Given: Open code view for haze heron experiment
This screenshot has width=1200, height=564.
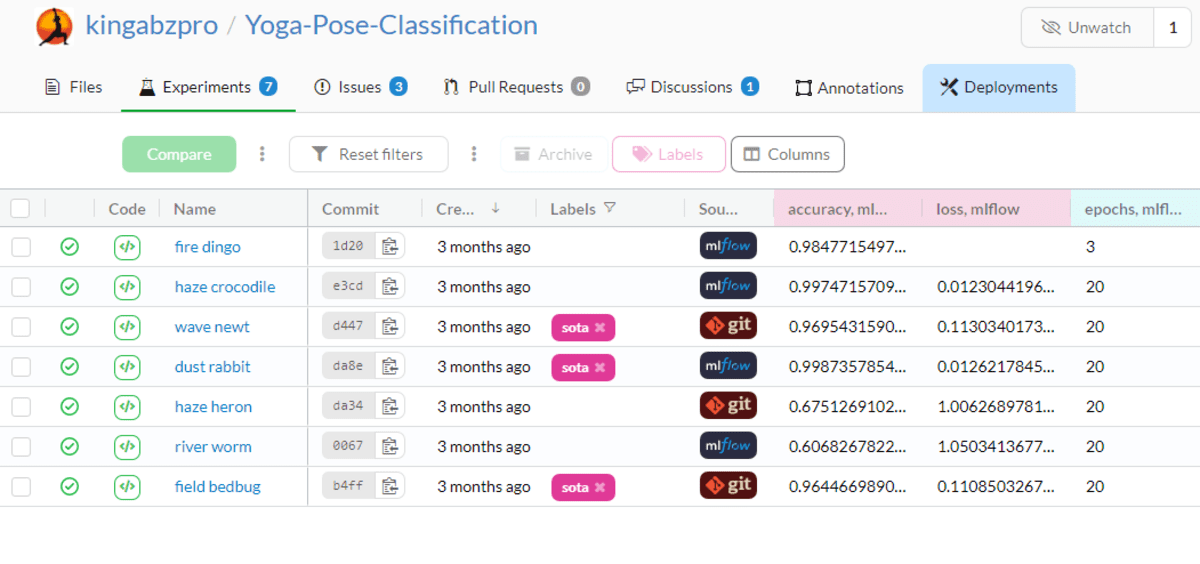Looking at the screenshot, I should click(127, 407).
